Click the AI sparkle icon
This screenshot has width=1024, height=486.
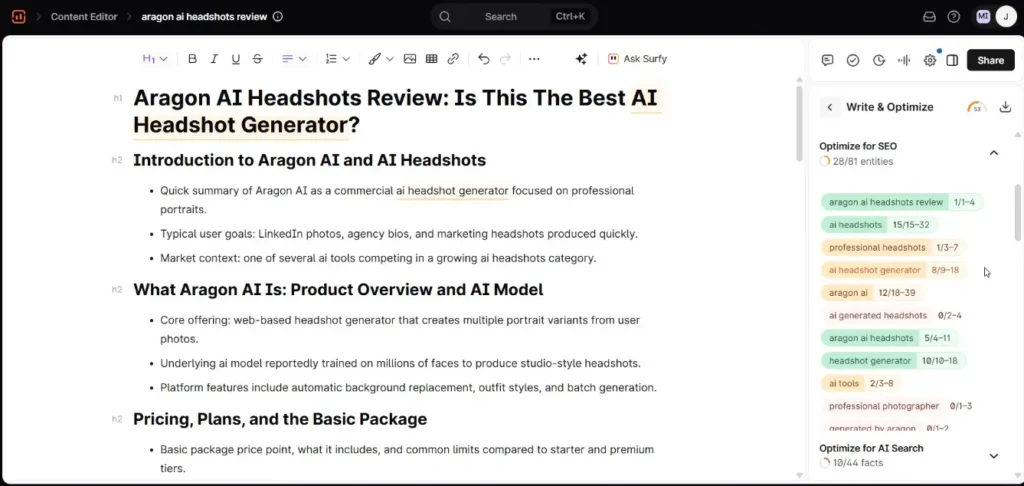point(581,59)
